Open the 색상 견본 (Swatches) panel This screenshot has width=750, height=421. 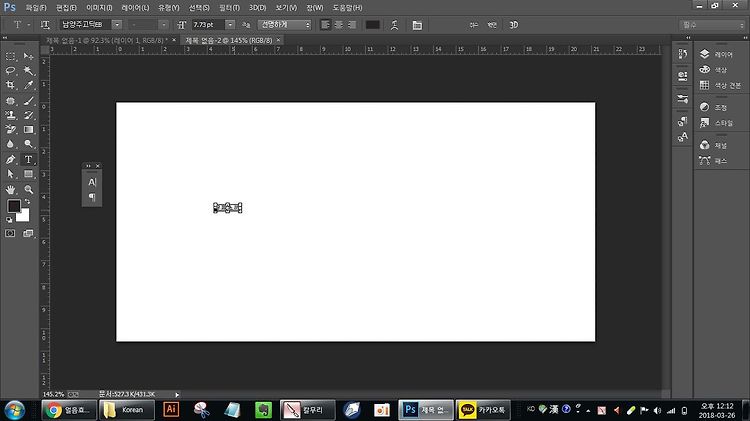coord(720,85)
